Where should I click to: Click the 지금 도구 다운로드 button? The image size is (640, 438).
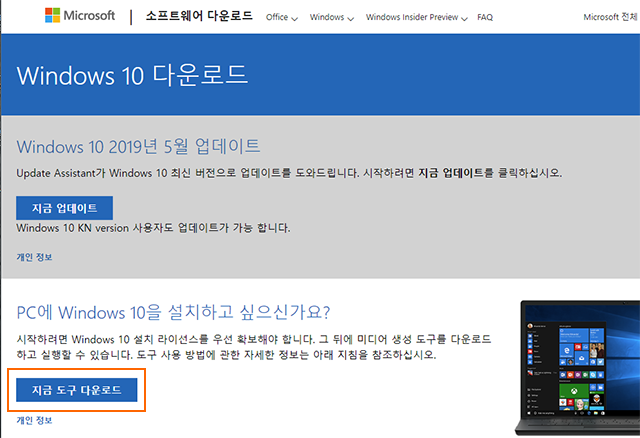[x=77, y=390]
